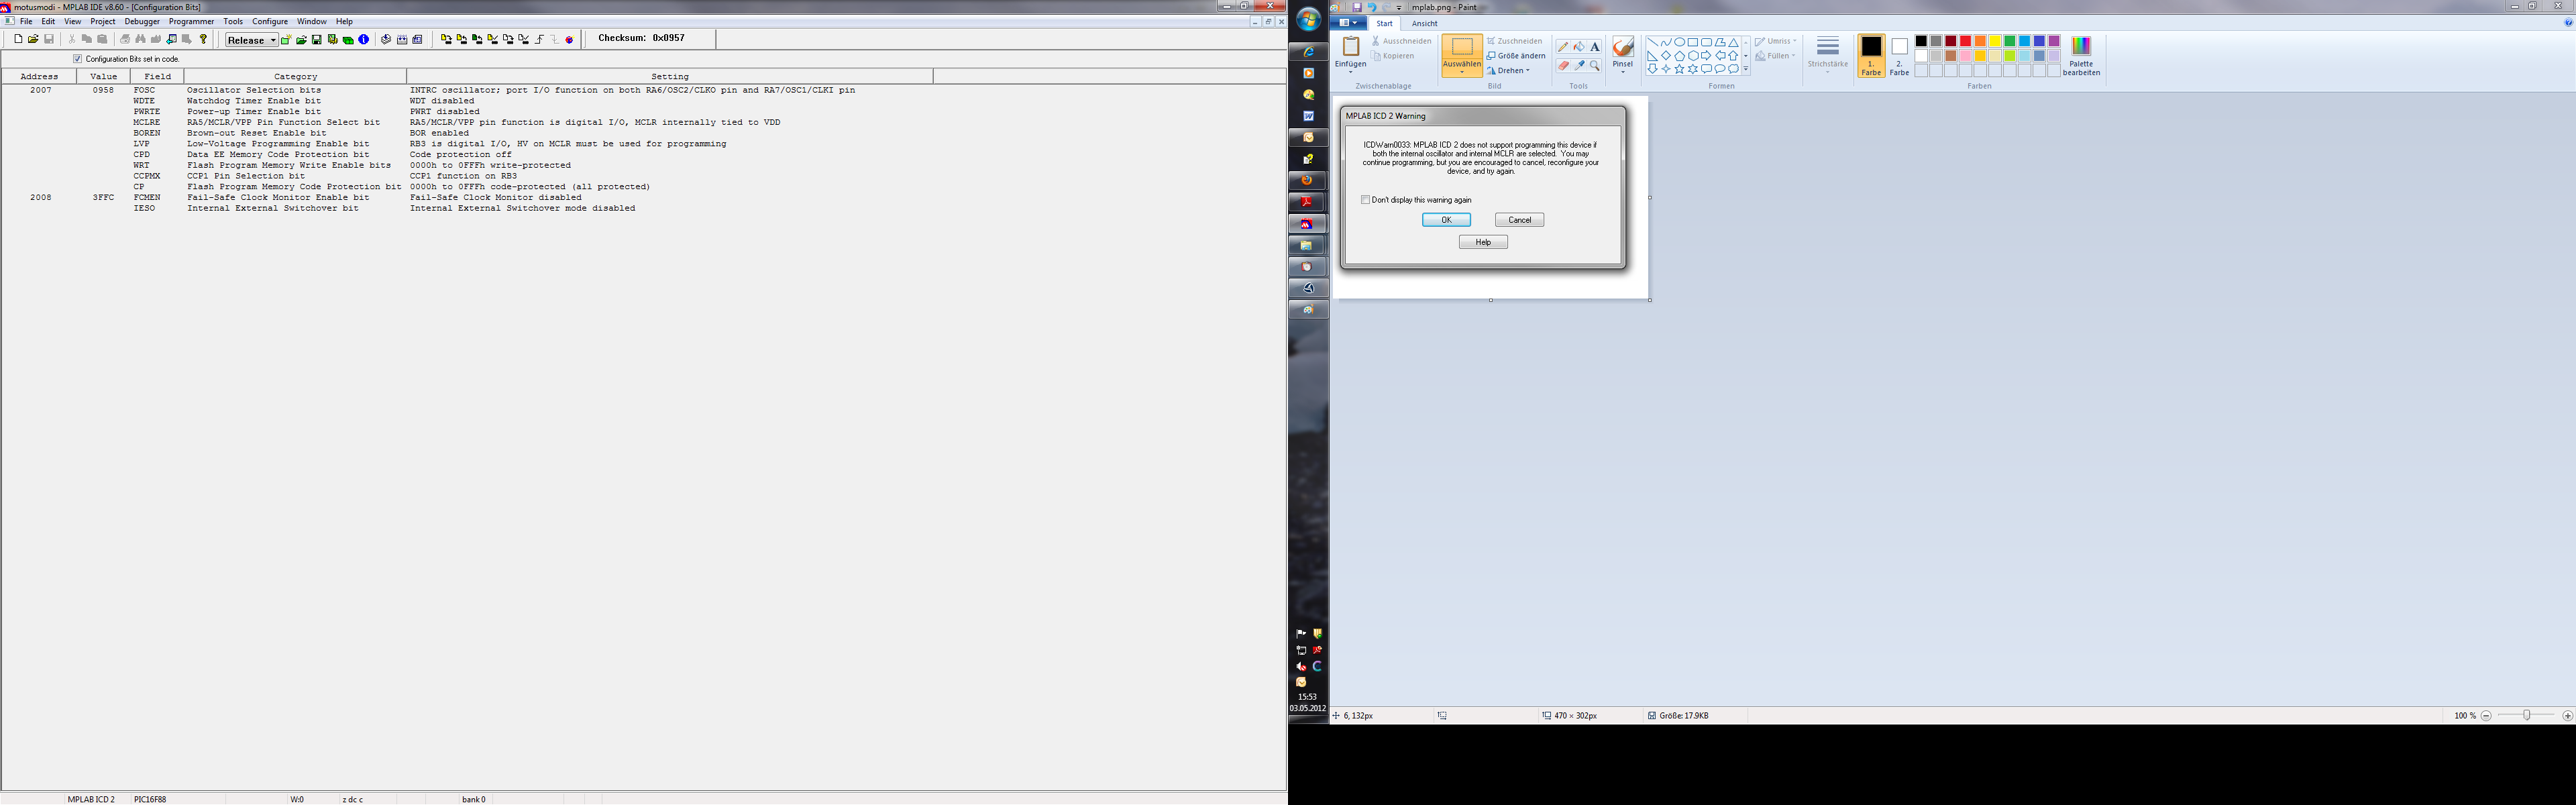Select the Magnifier tool in Paint
Viewport: 2576px width, 805px height.
pos(1595,65)
